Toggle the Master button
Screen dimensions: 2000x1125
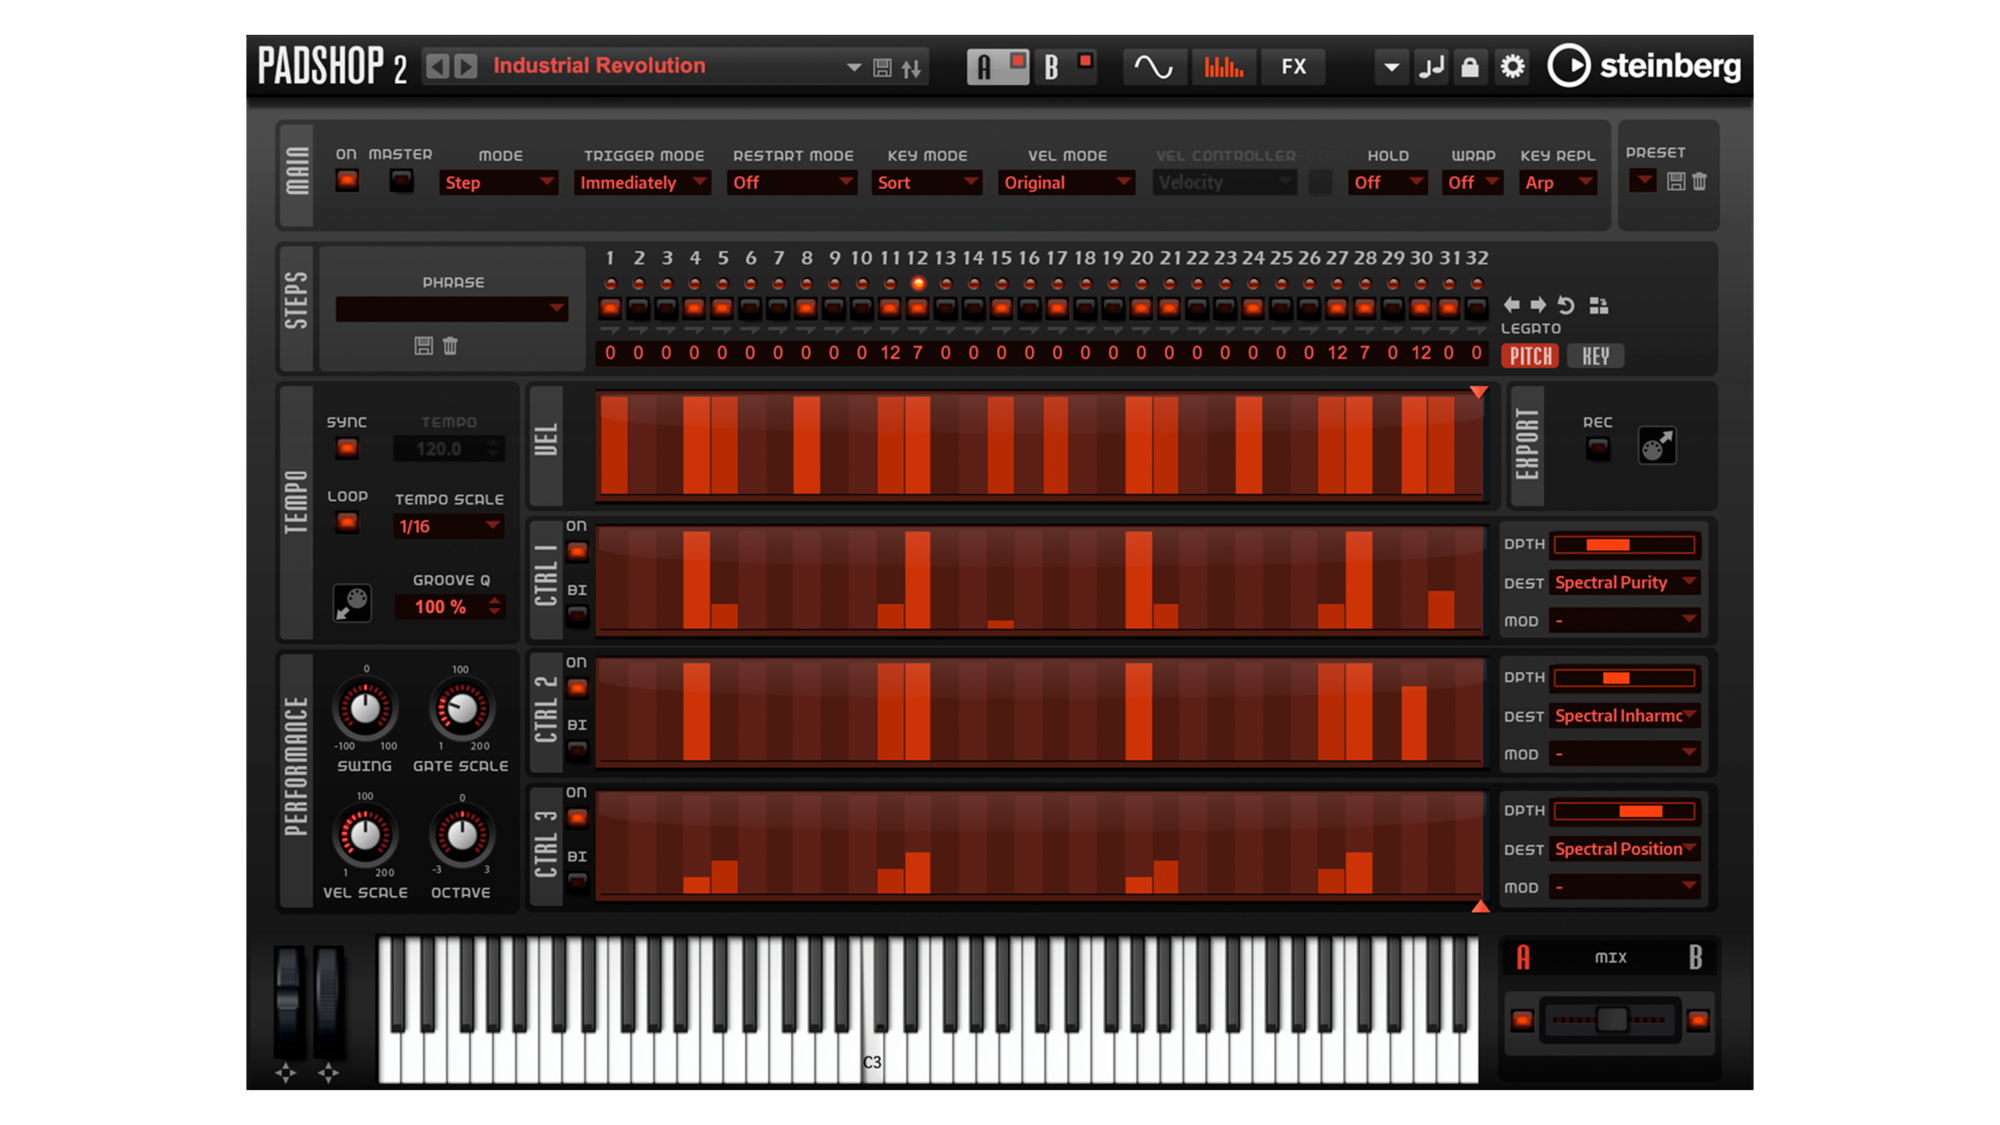pyautogui.click(x=401, y=181)
